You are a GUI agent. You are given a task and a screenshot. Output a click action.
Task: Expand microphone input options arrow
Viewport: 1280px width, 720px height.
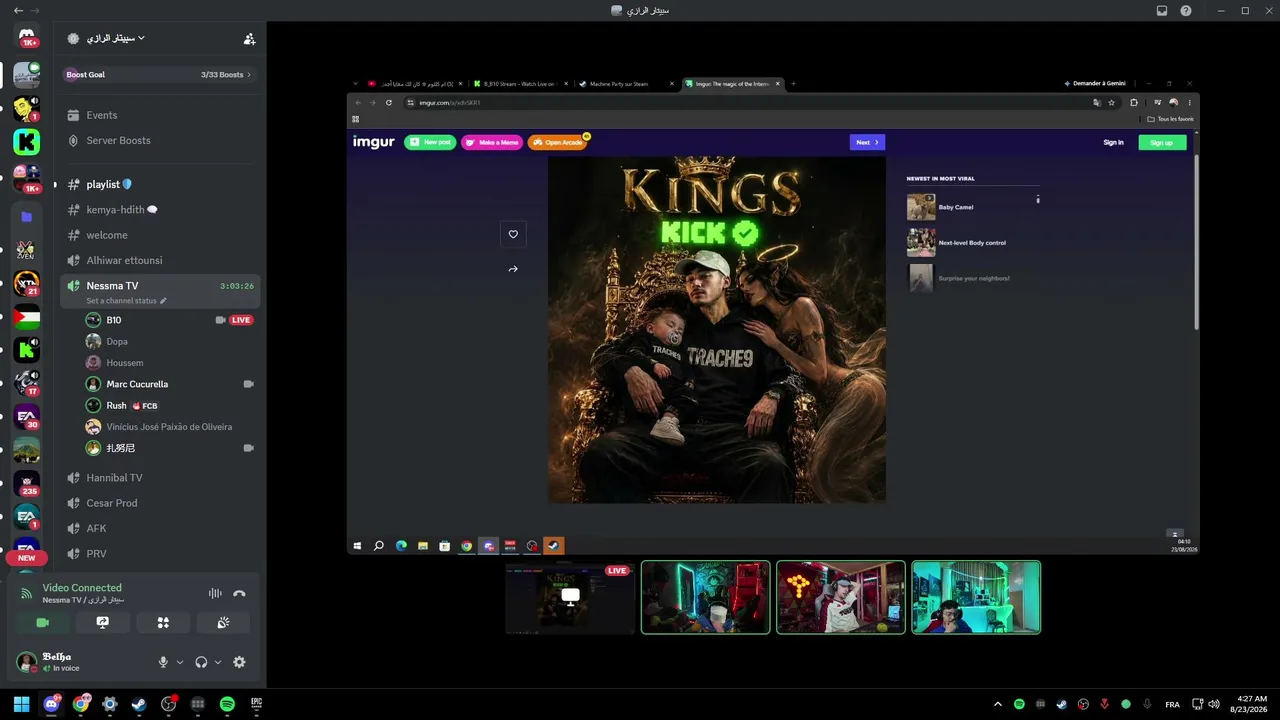pos(180,662)
